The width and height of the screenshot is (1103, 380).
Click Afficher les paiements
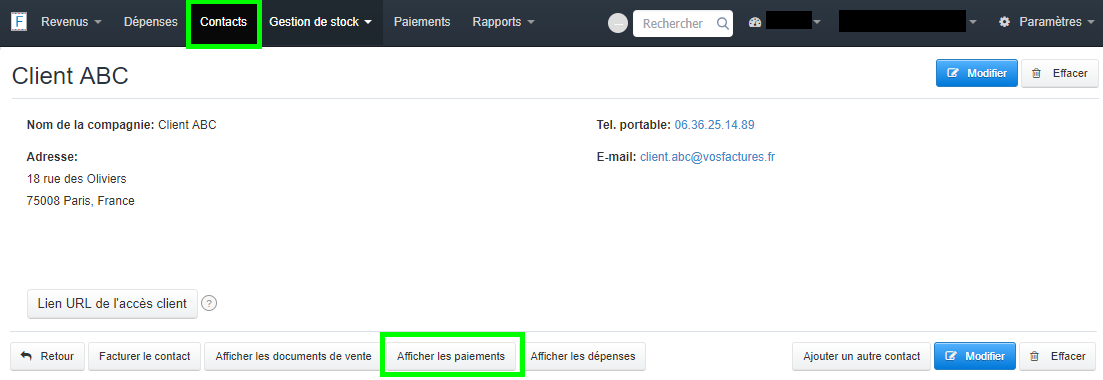[x=451, y=356]
